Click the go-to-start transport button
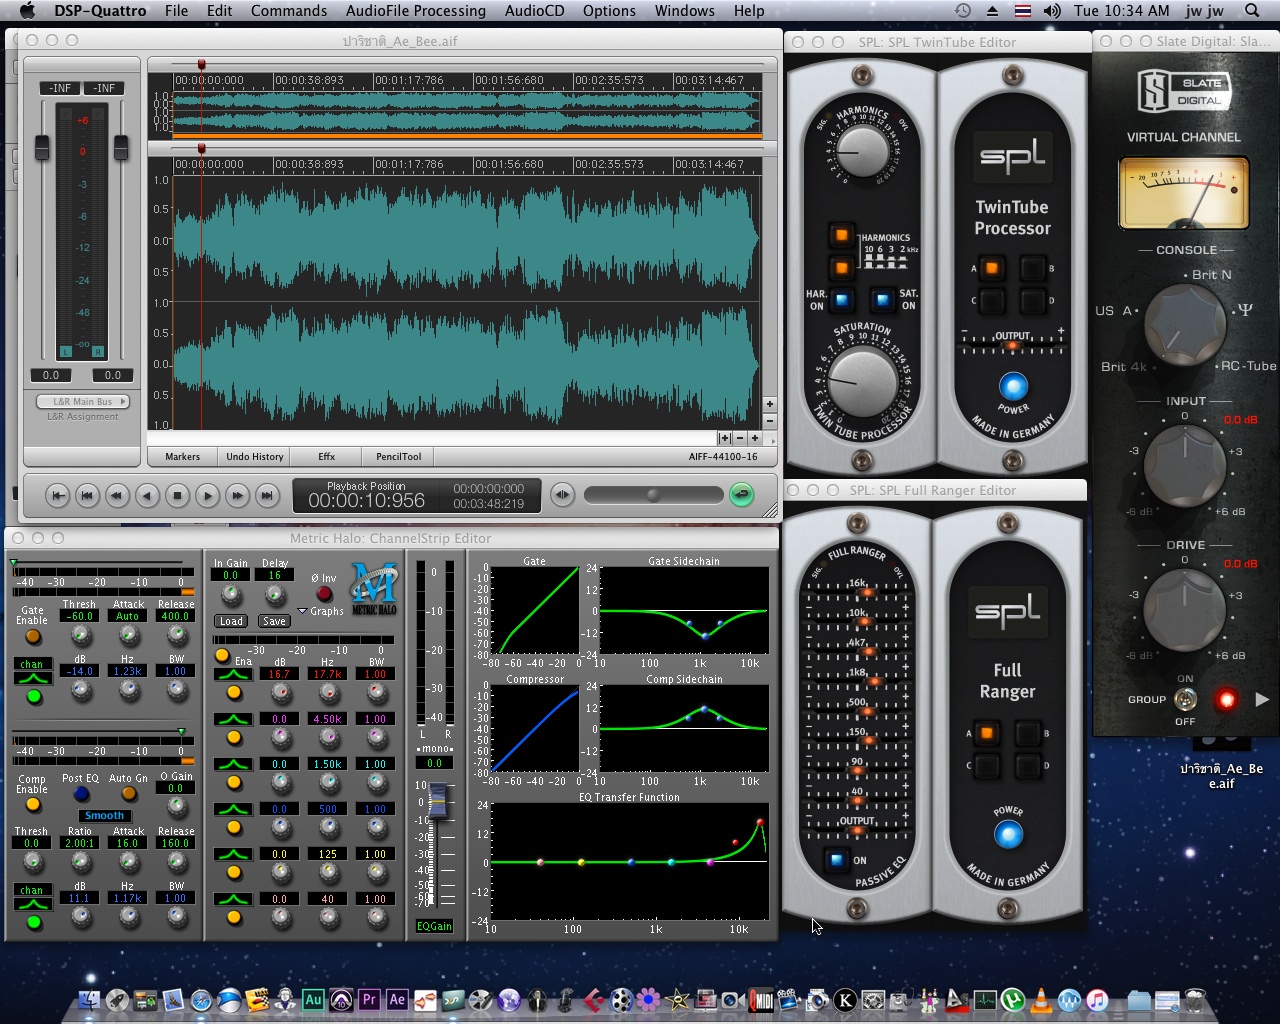The image size is (1280, 1024). click(57, 495)
